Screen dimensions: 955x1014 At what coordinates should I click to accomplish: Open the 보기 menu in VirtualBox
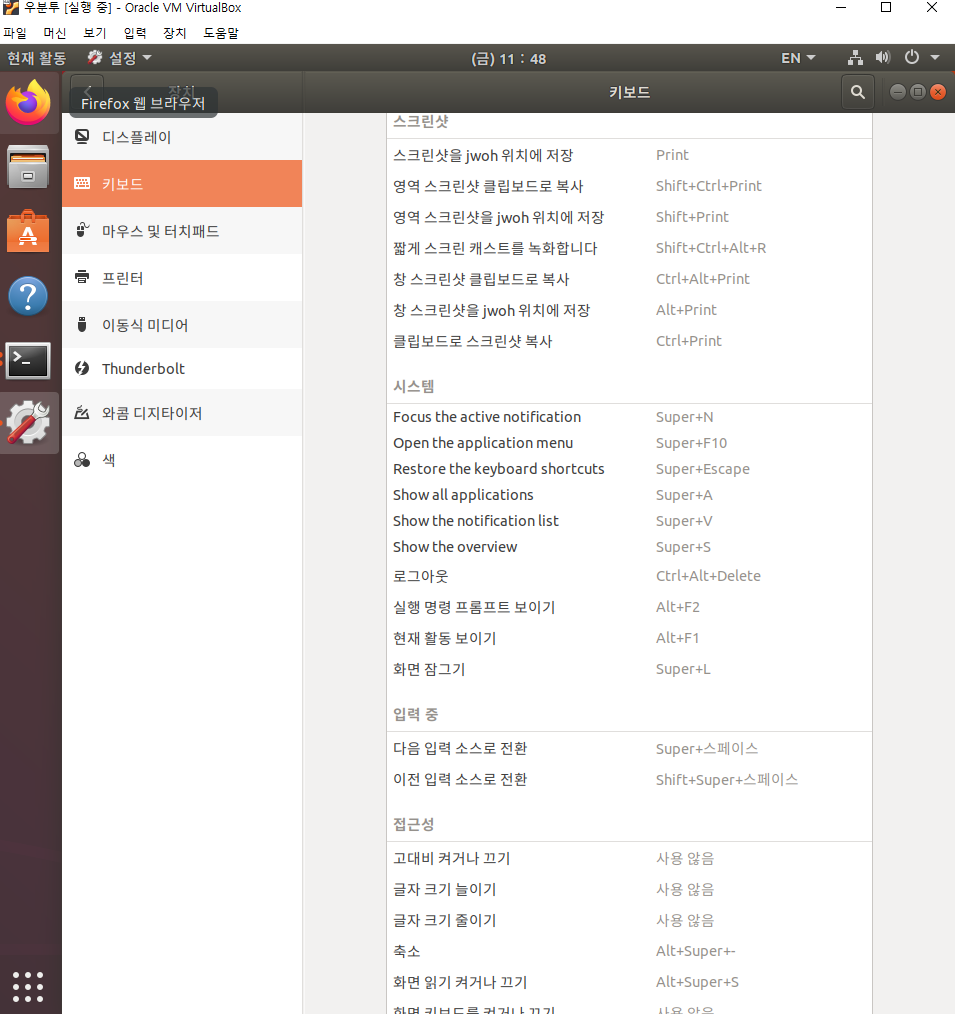coord(94,33)
